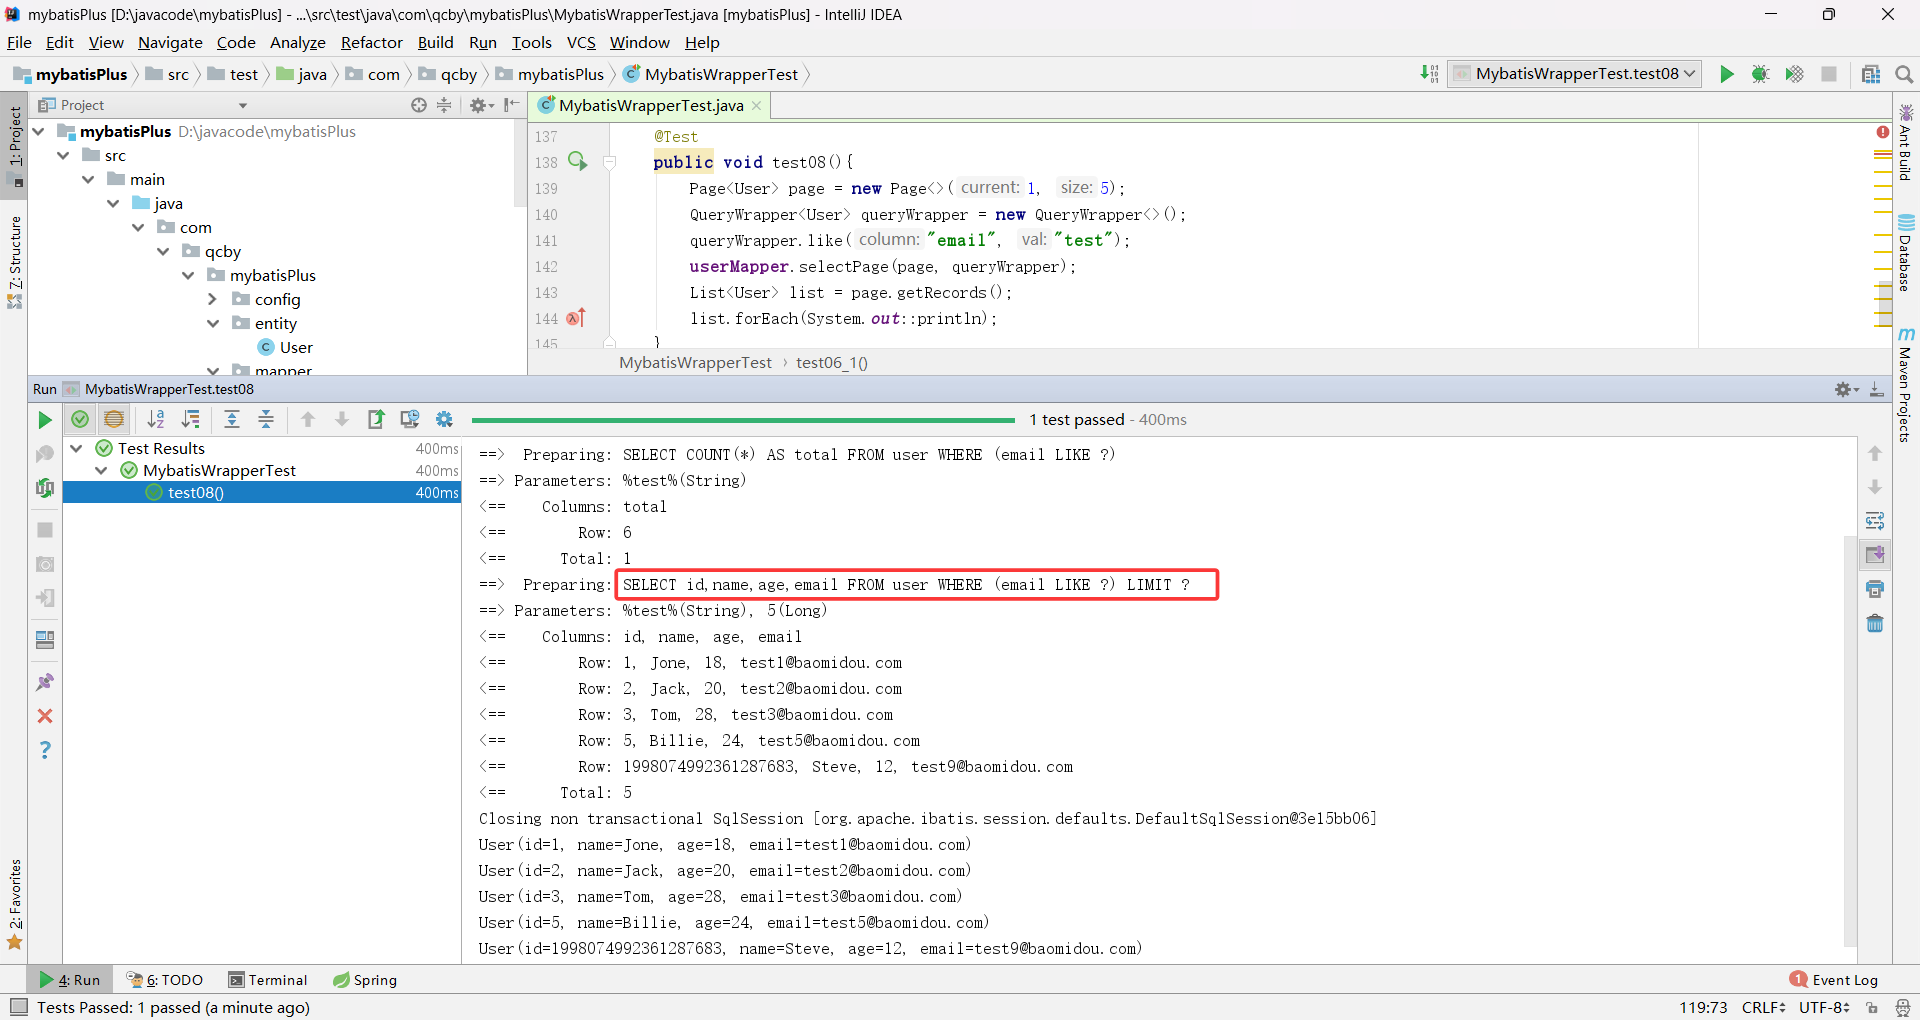Open the Analyze menu
The width and height of the screenshot is (1920, 1020).
(x=298, y=43)
